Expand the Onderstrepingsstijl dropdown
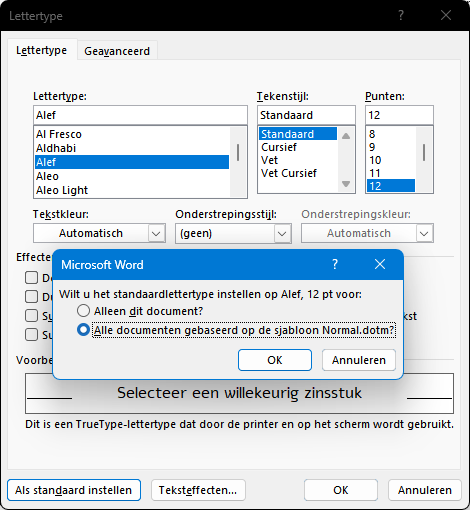 tap(233, 233)
